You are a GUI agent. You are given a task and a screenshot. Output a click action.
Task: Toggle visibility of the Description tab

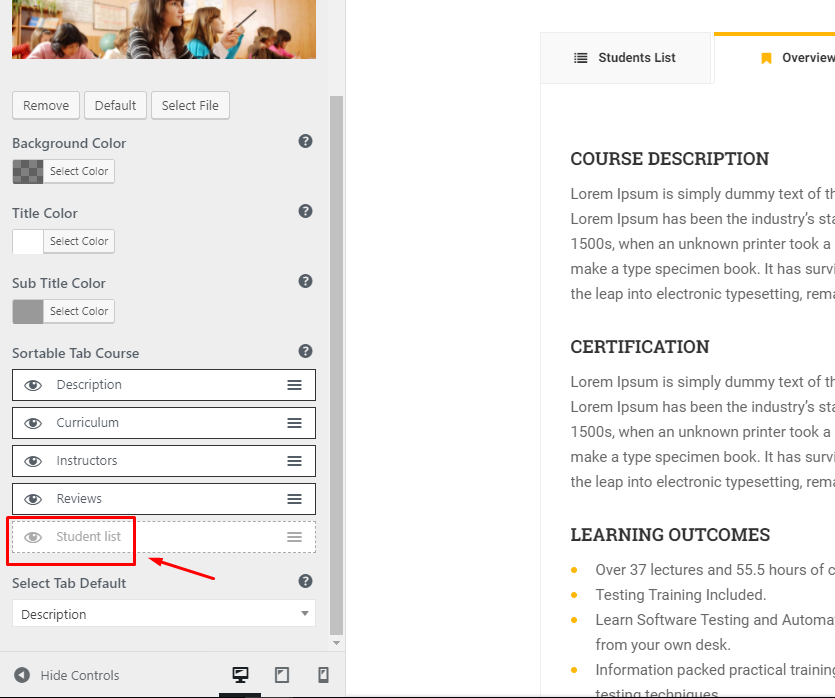point(33,385)
